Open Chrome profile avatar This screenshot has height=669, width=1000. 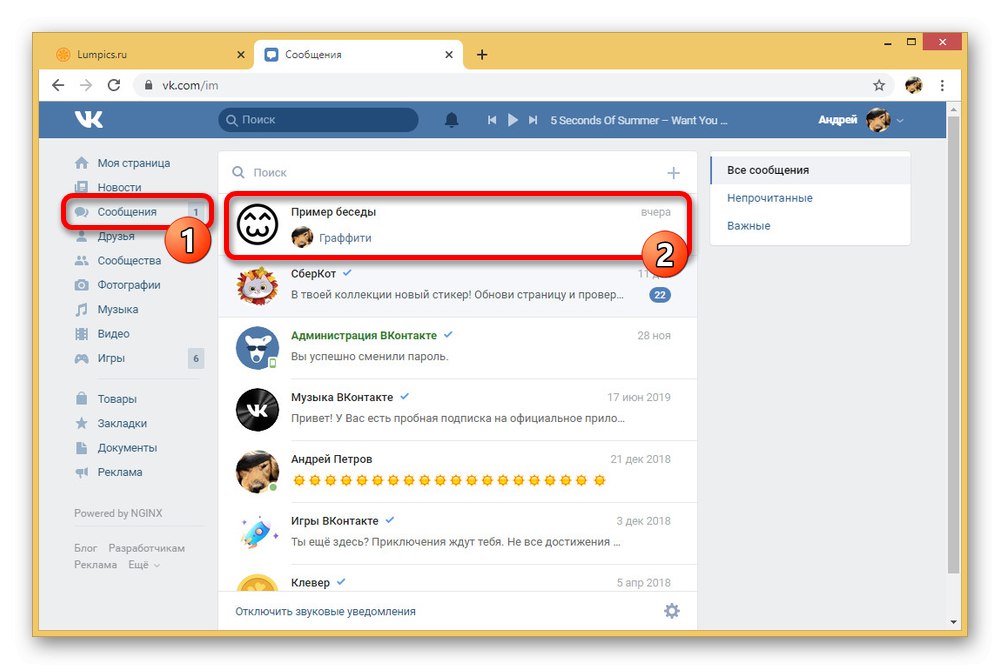click(913, 85)
